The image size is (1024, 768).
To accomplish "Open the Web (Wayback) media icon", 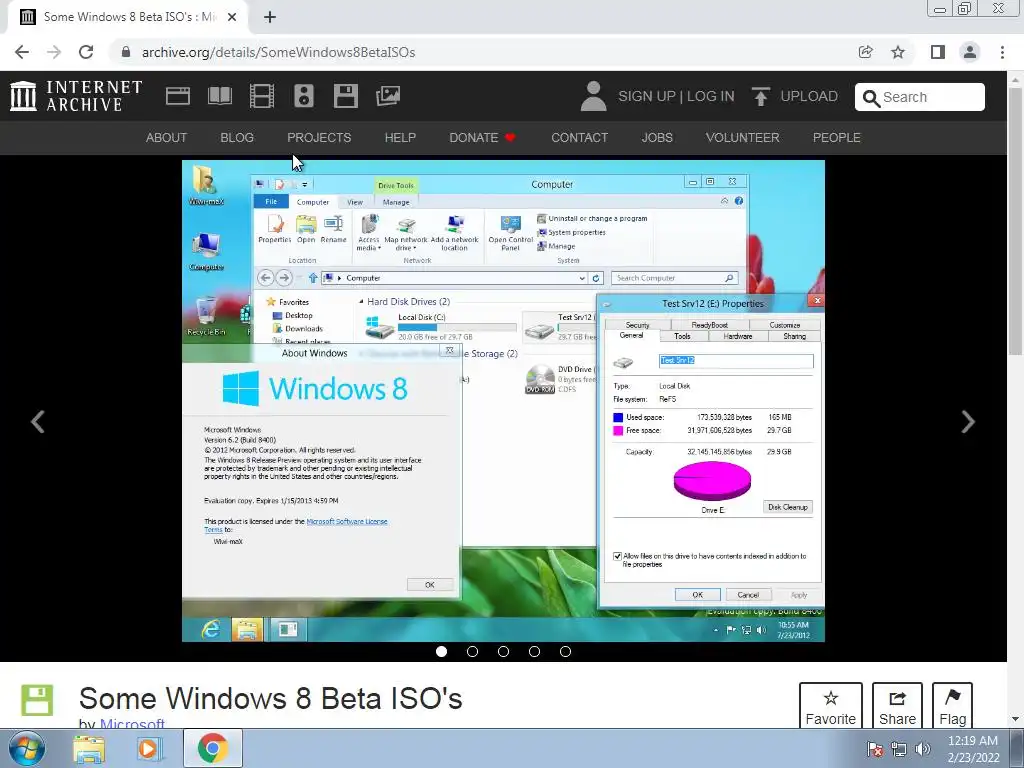I will point(178,96).
